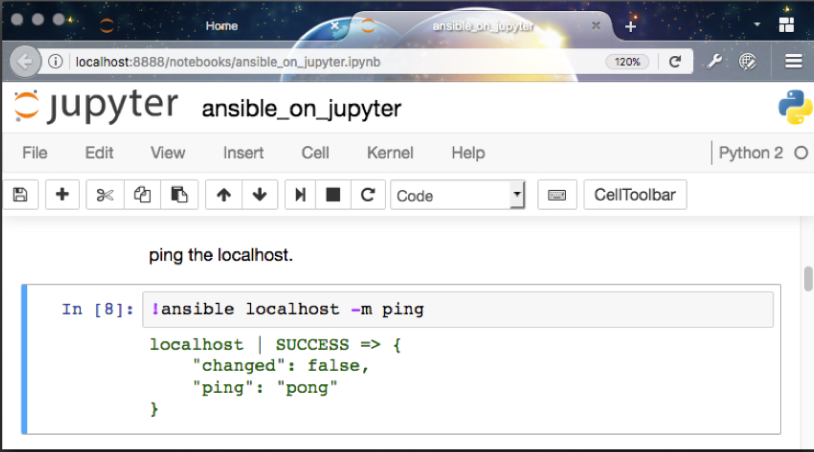Switch to the Home browser tab
The image size is (814, 452).
coord(221,26)
